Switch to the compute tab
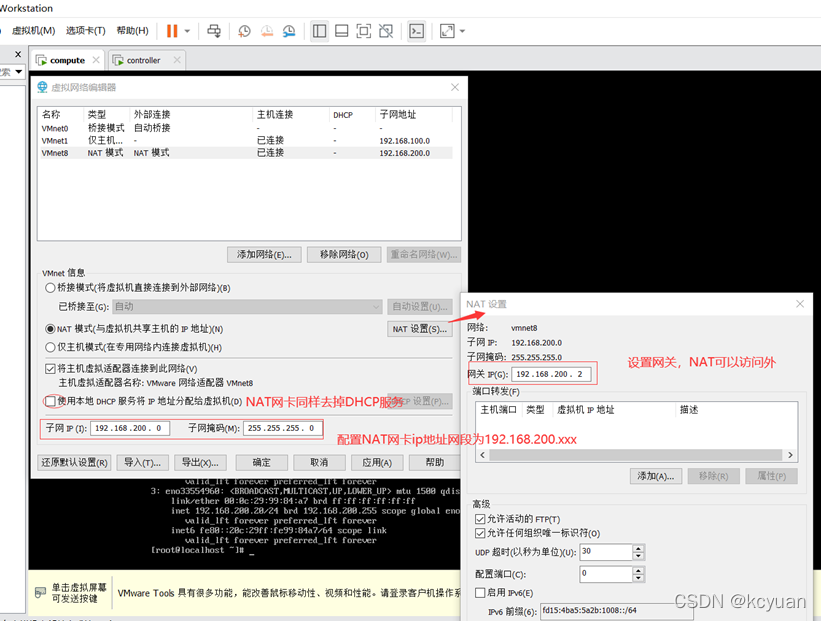Screen dimensions: 821x621 (68, 60)
